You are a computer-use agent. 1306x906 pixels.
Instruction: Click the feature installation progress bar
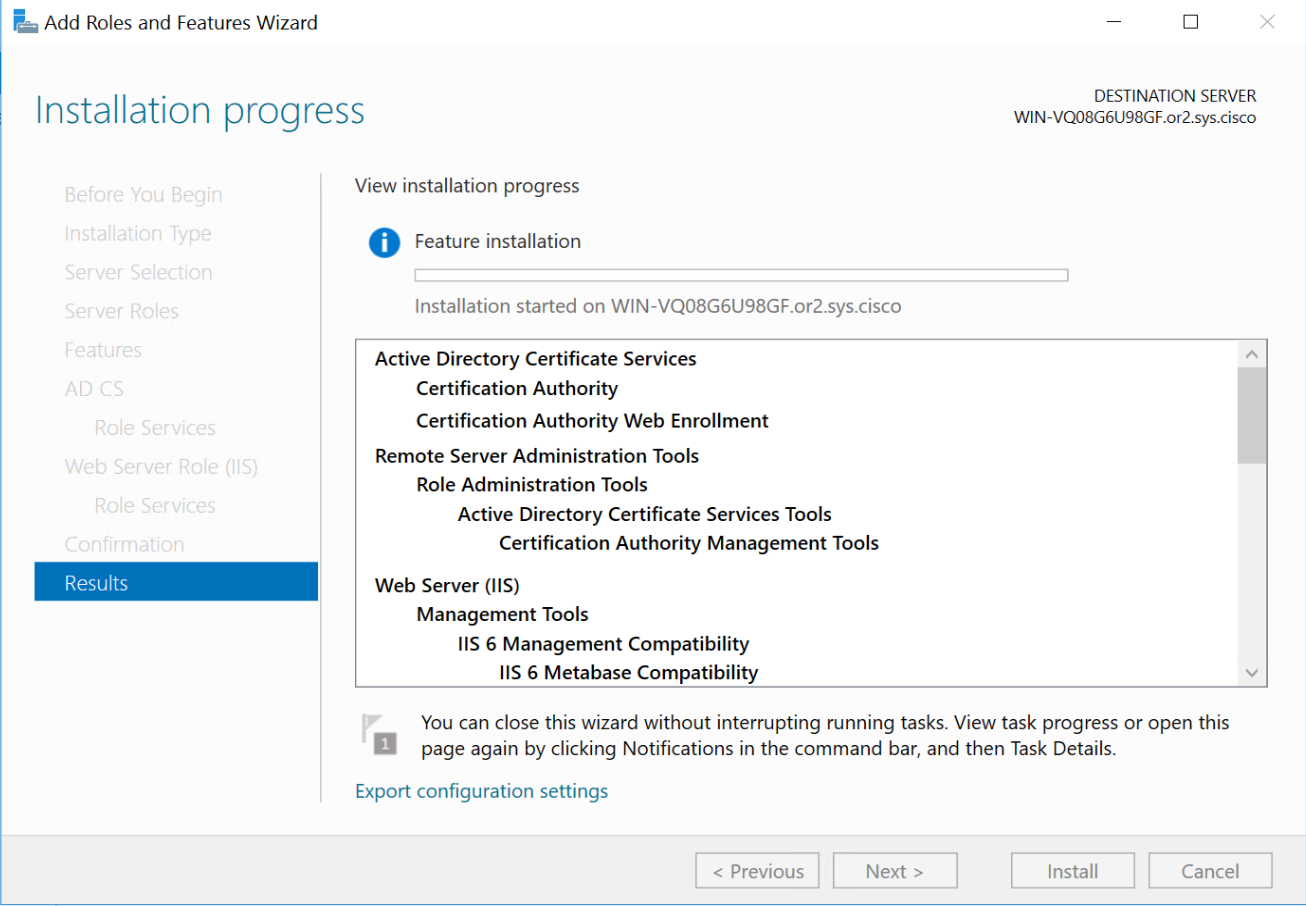coord(741,275)
